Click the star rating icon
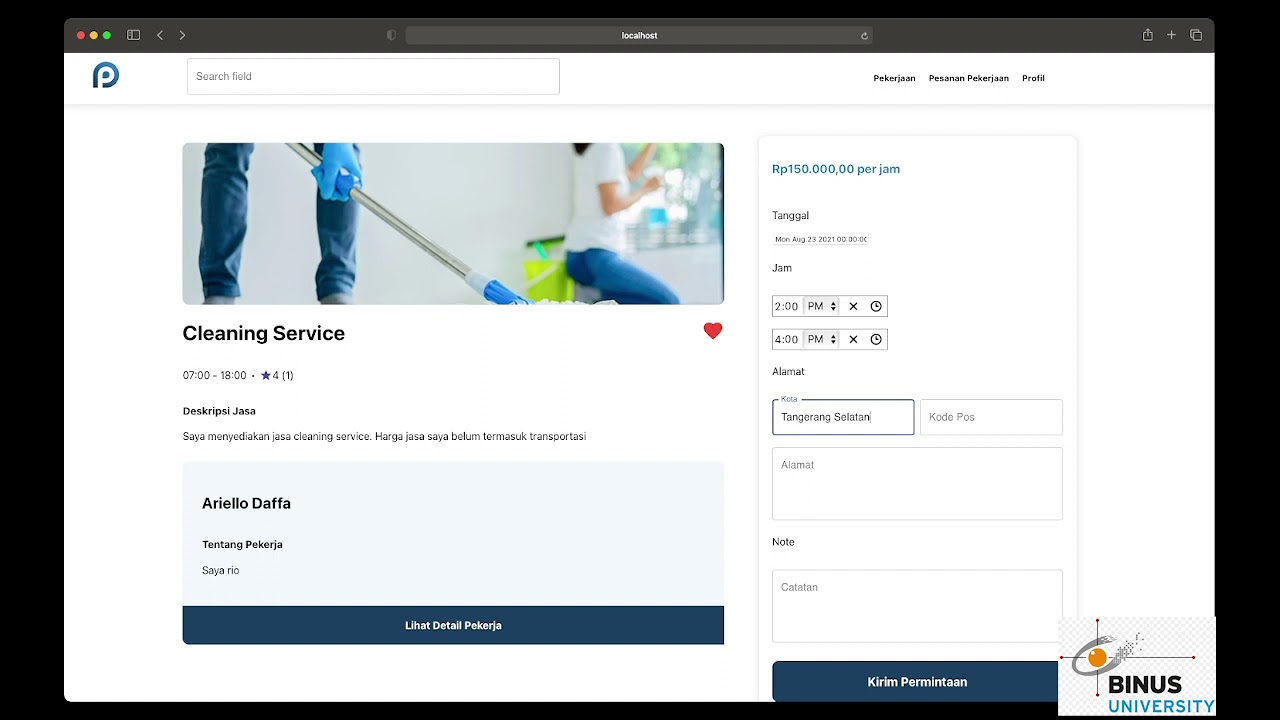 point(266,375)
